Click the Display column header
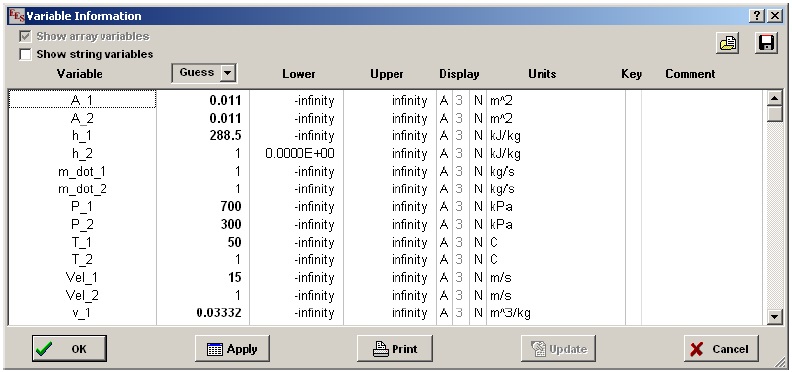792x372 pixels. [459, 74]
